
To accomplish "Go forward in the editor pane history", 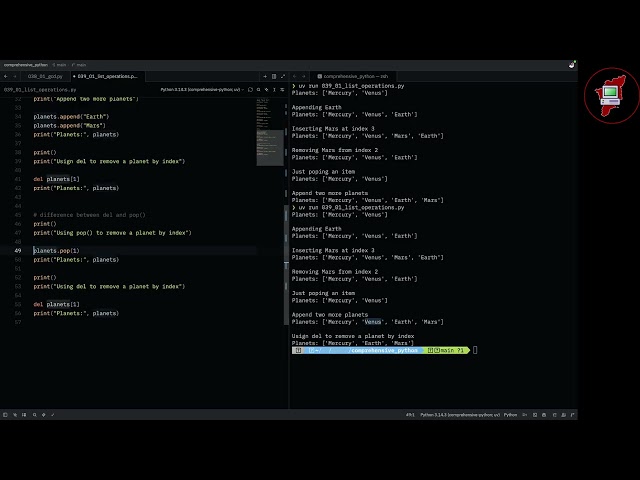I will click(x=15, y=76).
